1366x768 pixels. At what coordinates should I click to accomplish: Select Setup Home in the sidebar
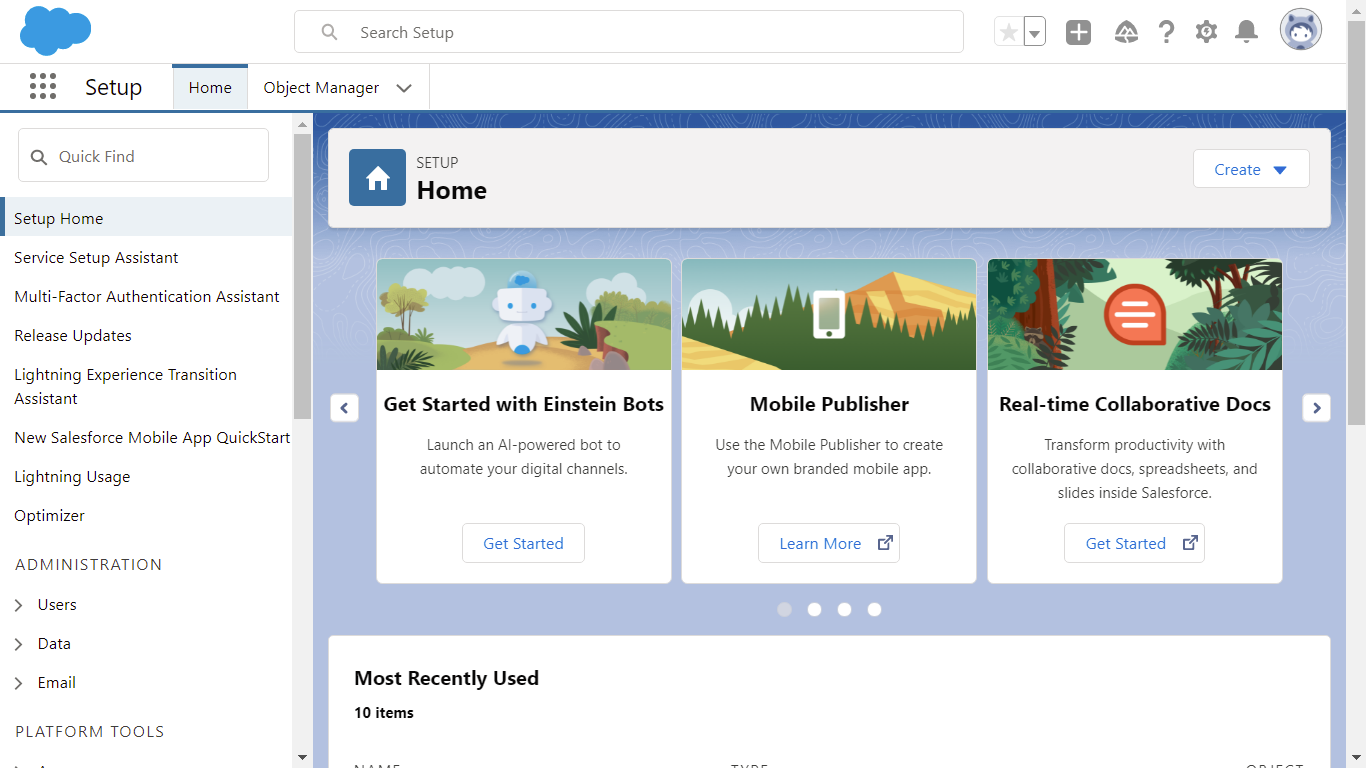(x=147, y=218)
